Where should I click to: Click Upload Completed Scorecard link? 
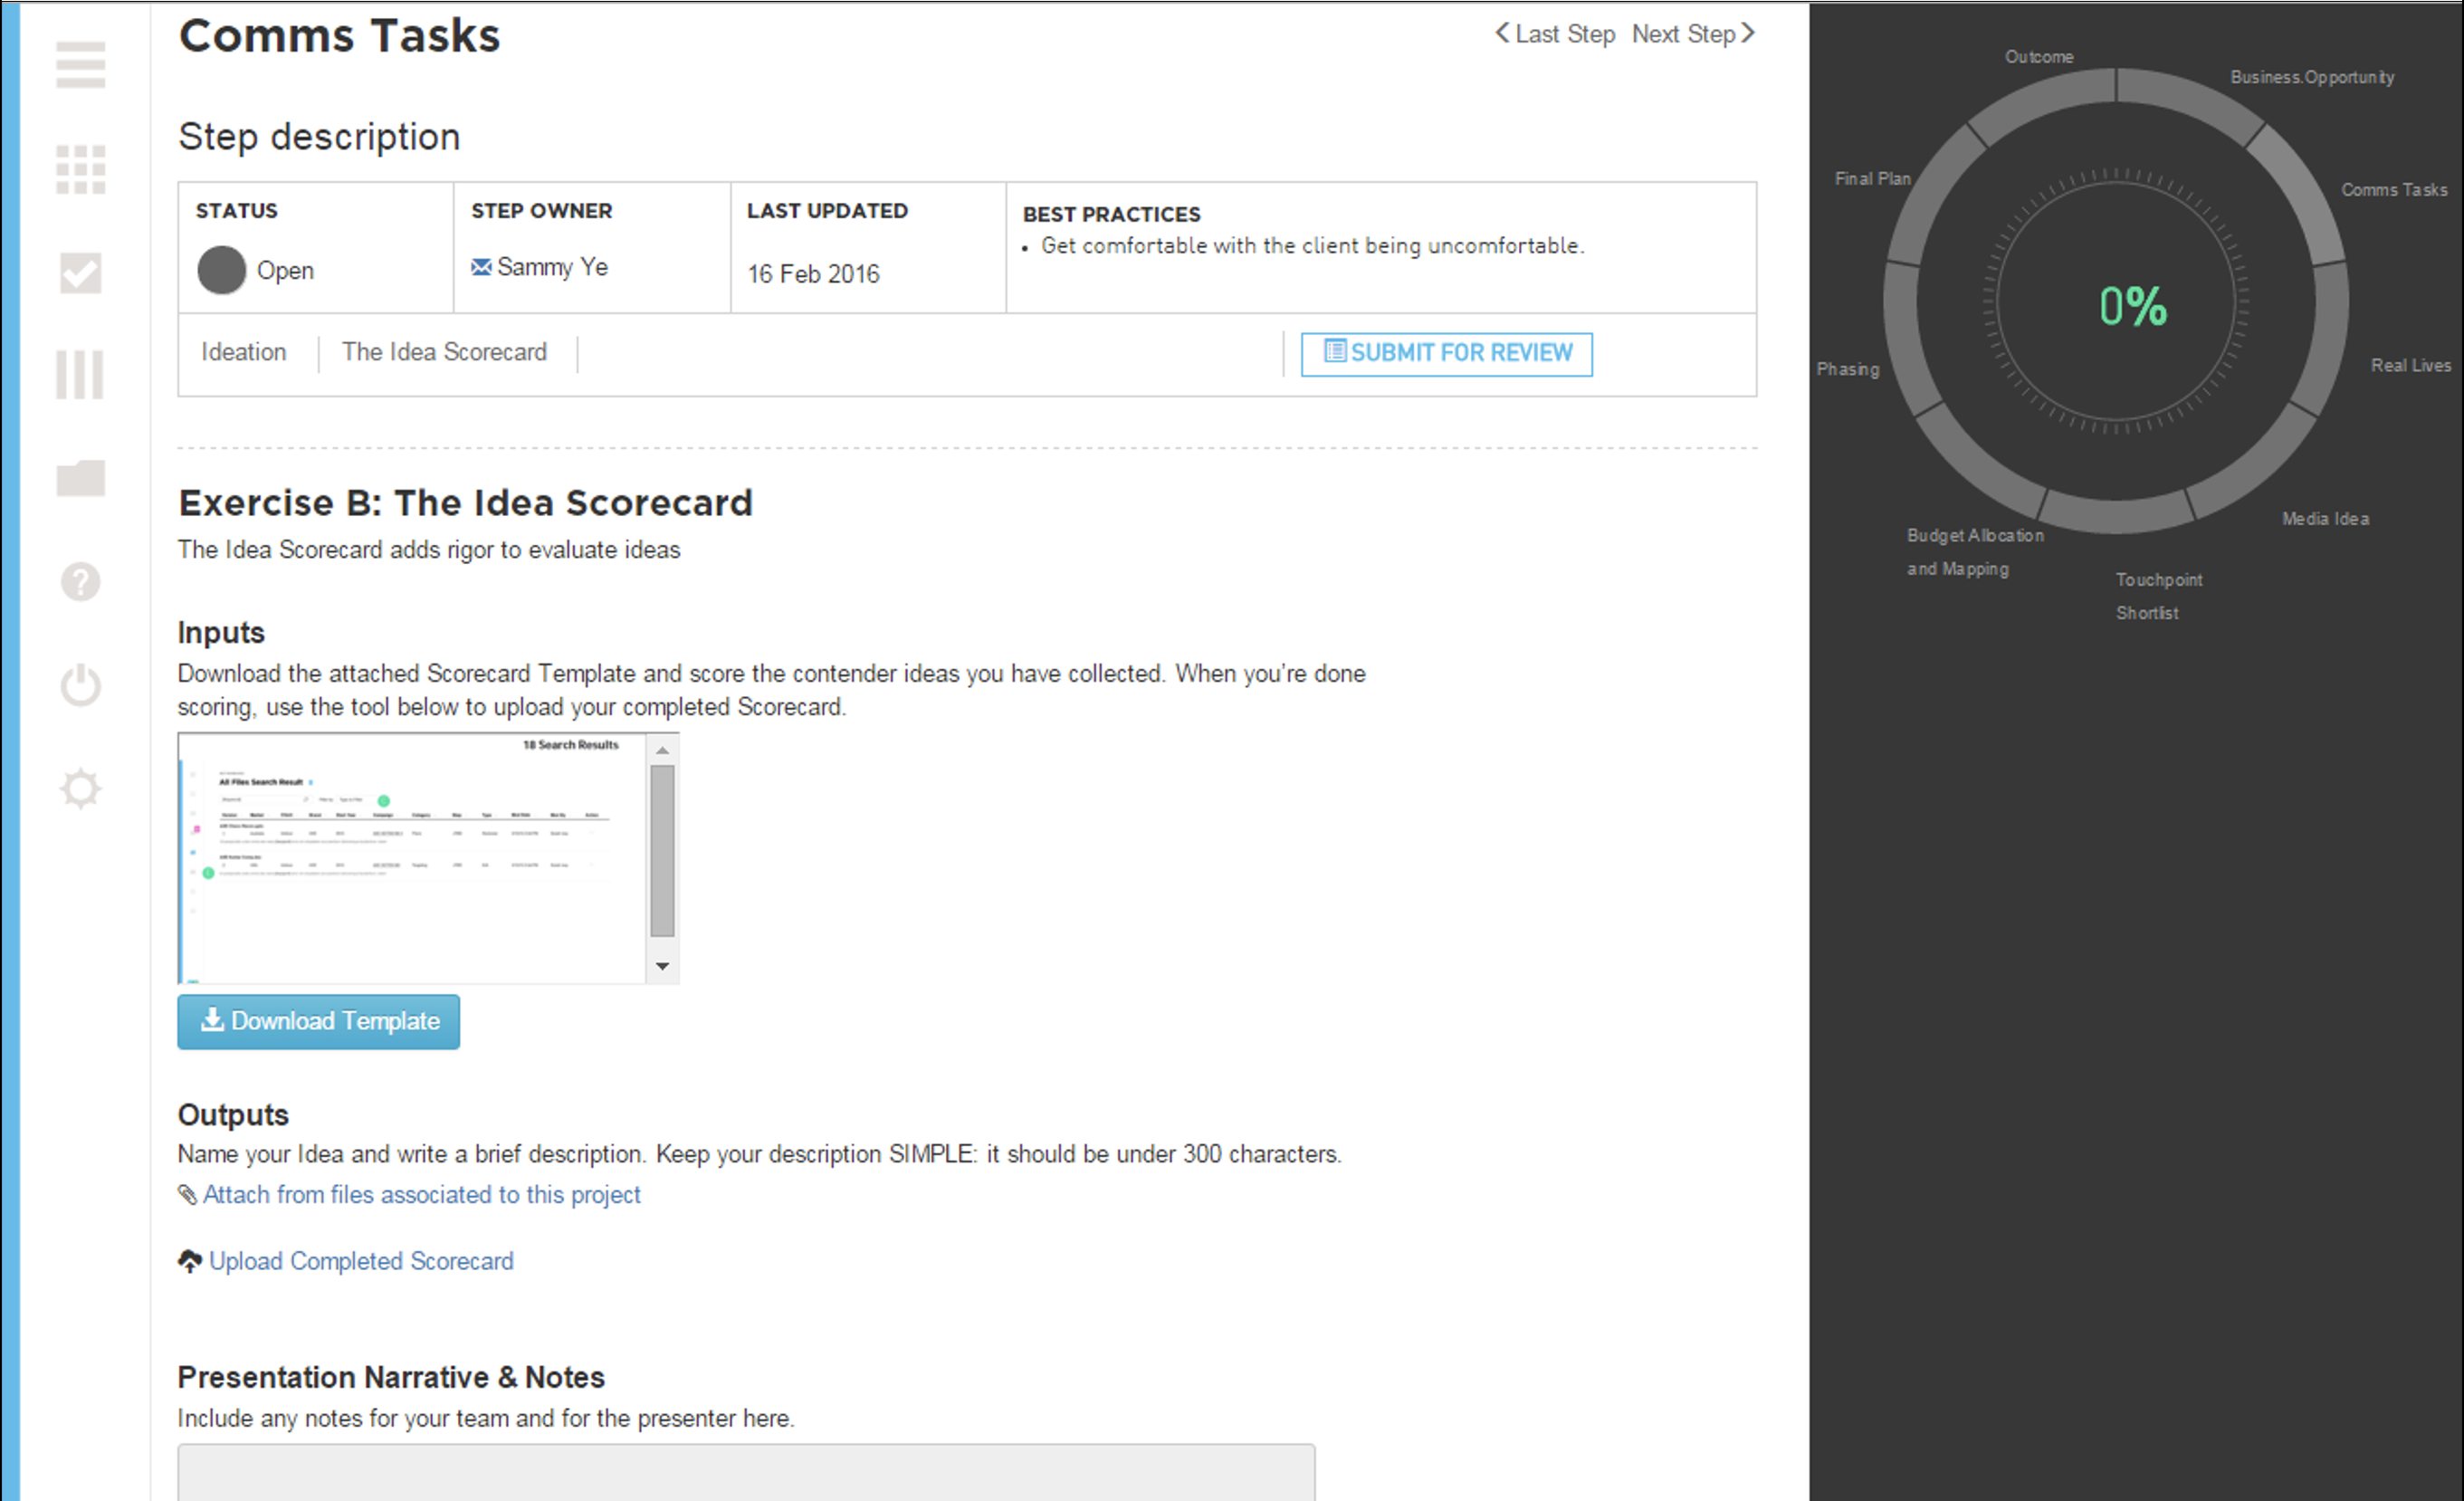click(x=360, y=1261)
